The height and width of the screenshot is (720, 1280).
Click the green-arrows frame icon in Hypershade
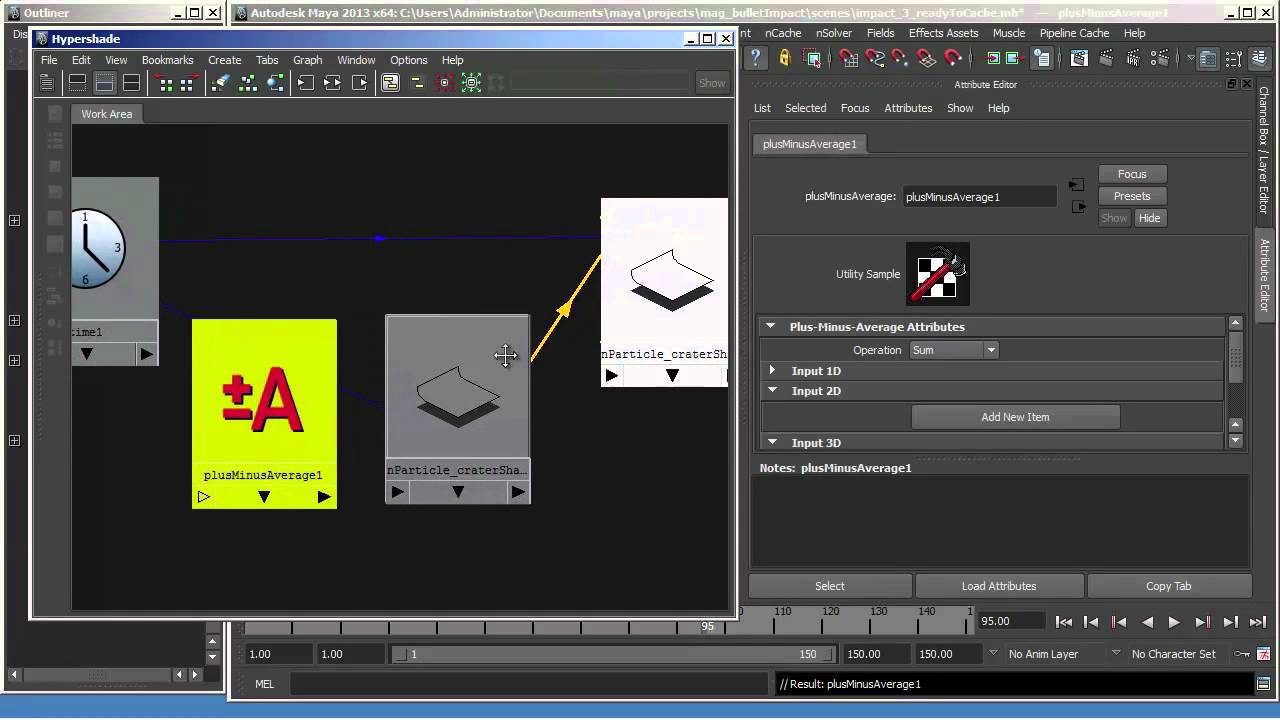pos(471,83)
